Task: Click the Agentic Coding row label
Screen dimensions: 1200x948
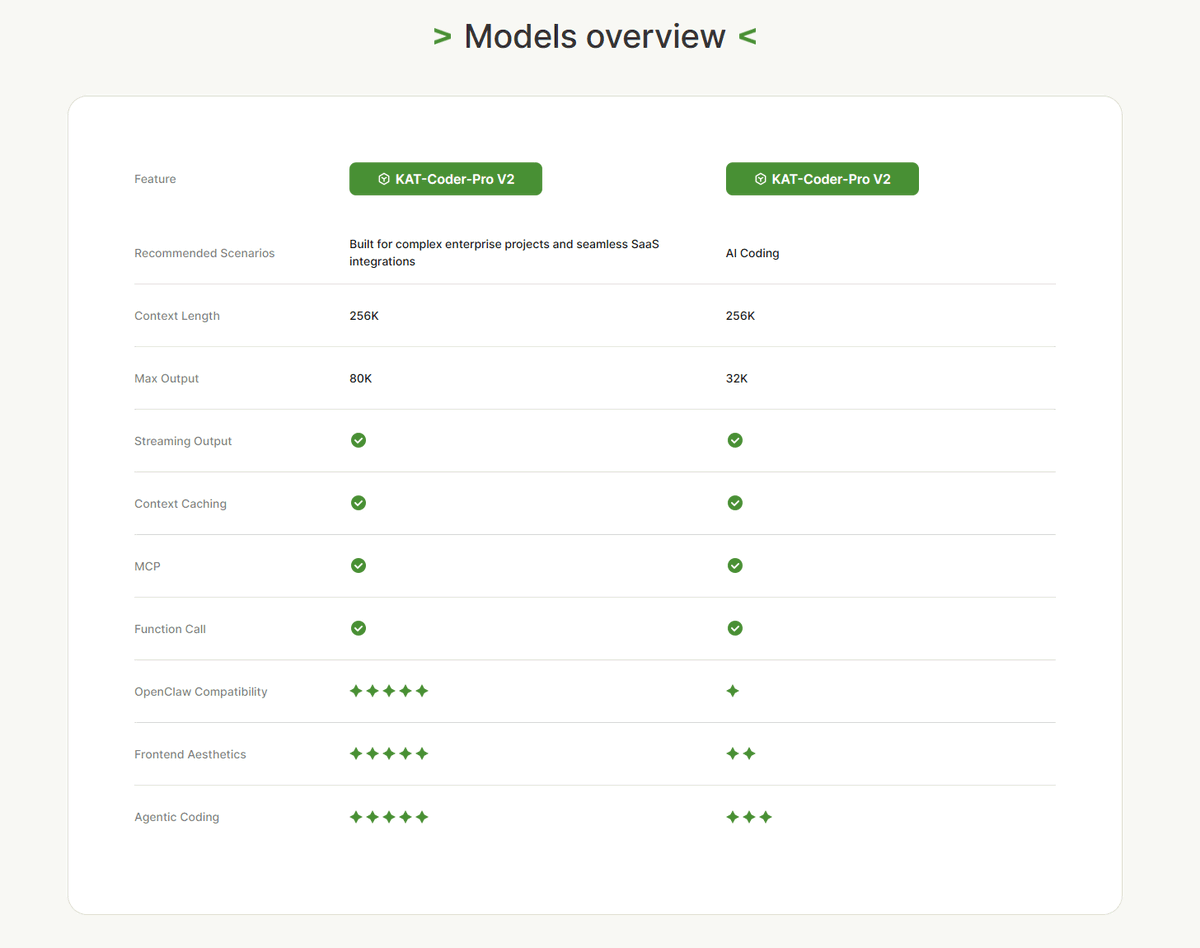Action: coord(177,817)
